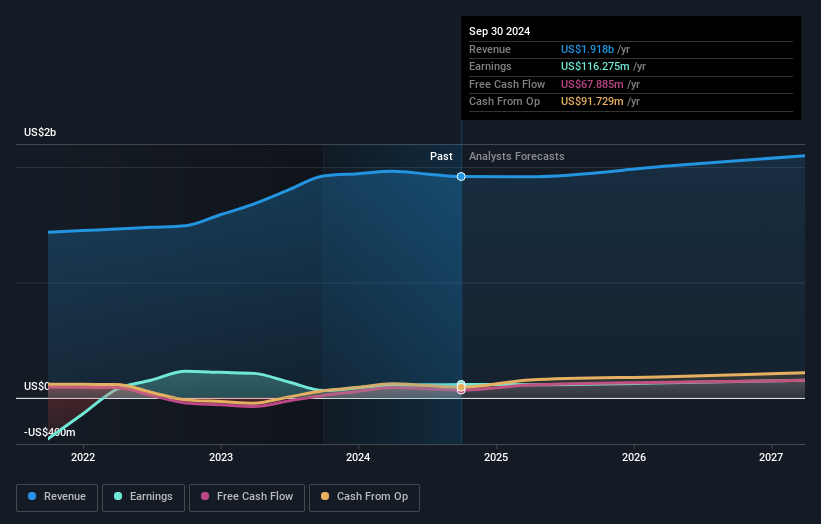Click the 2023 x-axis label
Image resolution: width=821 pixels, height=524 pixels.
pyautogui.click(x=221, y=457)
